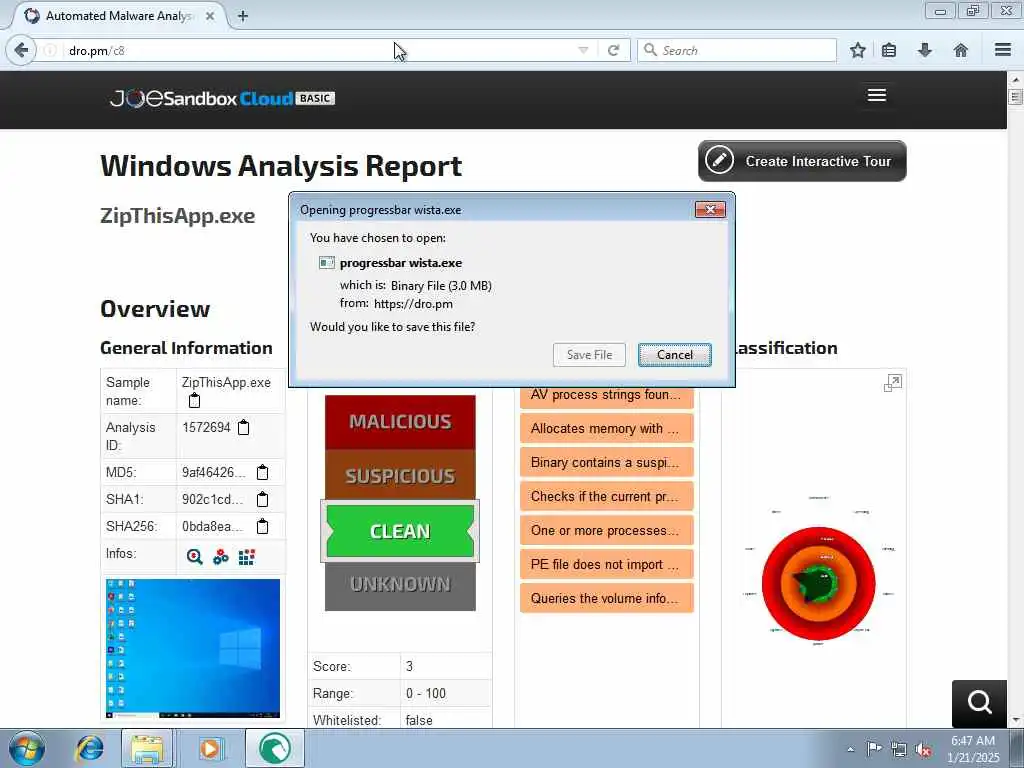Click the pencil icon on Create Interactive Tour
The image size is (1024, 768).
click(719, 160)
